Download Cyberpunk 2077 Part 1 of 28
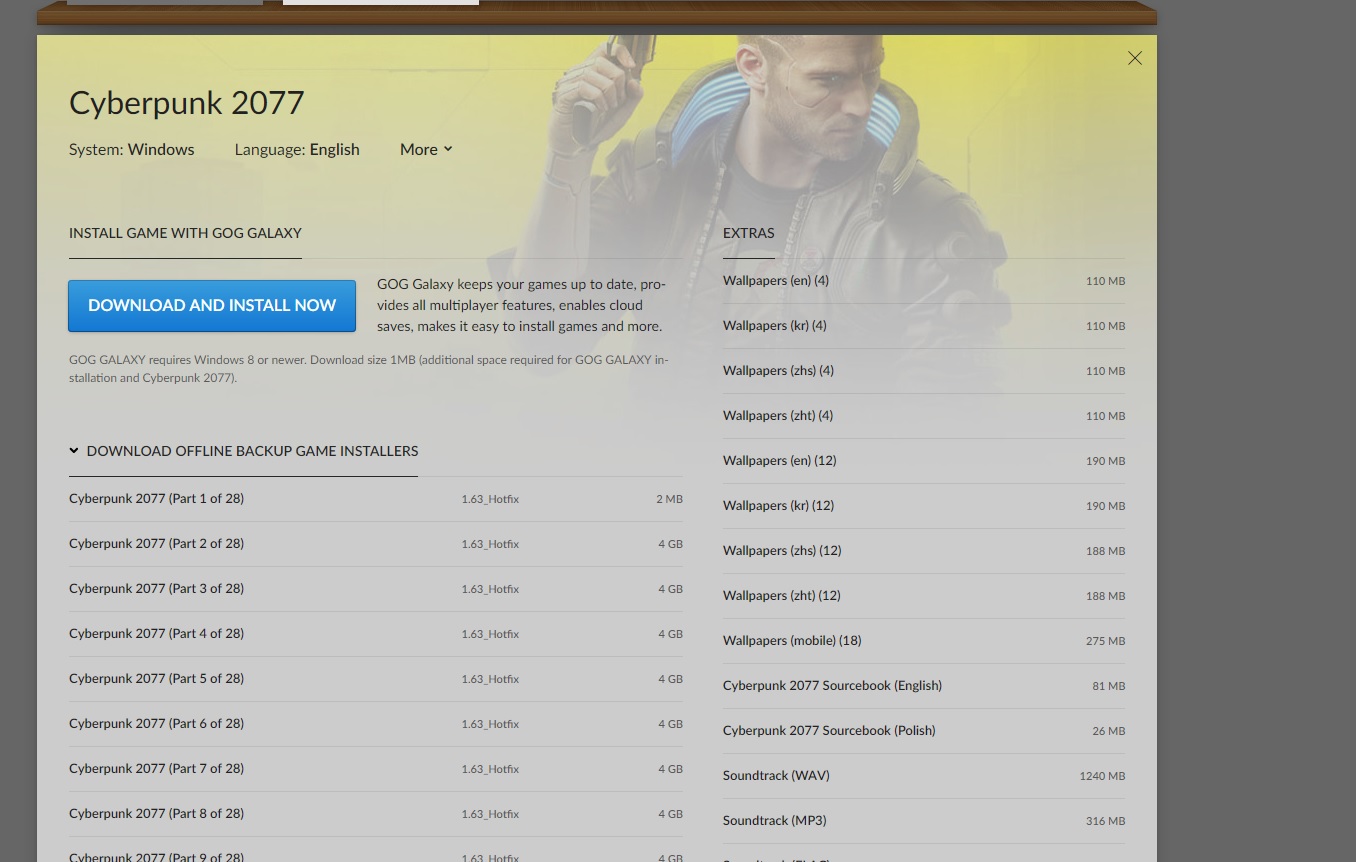The width and height of the screenshot is (1356, 862). coord(376,499)
